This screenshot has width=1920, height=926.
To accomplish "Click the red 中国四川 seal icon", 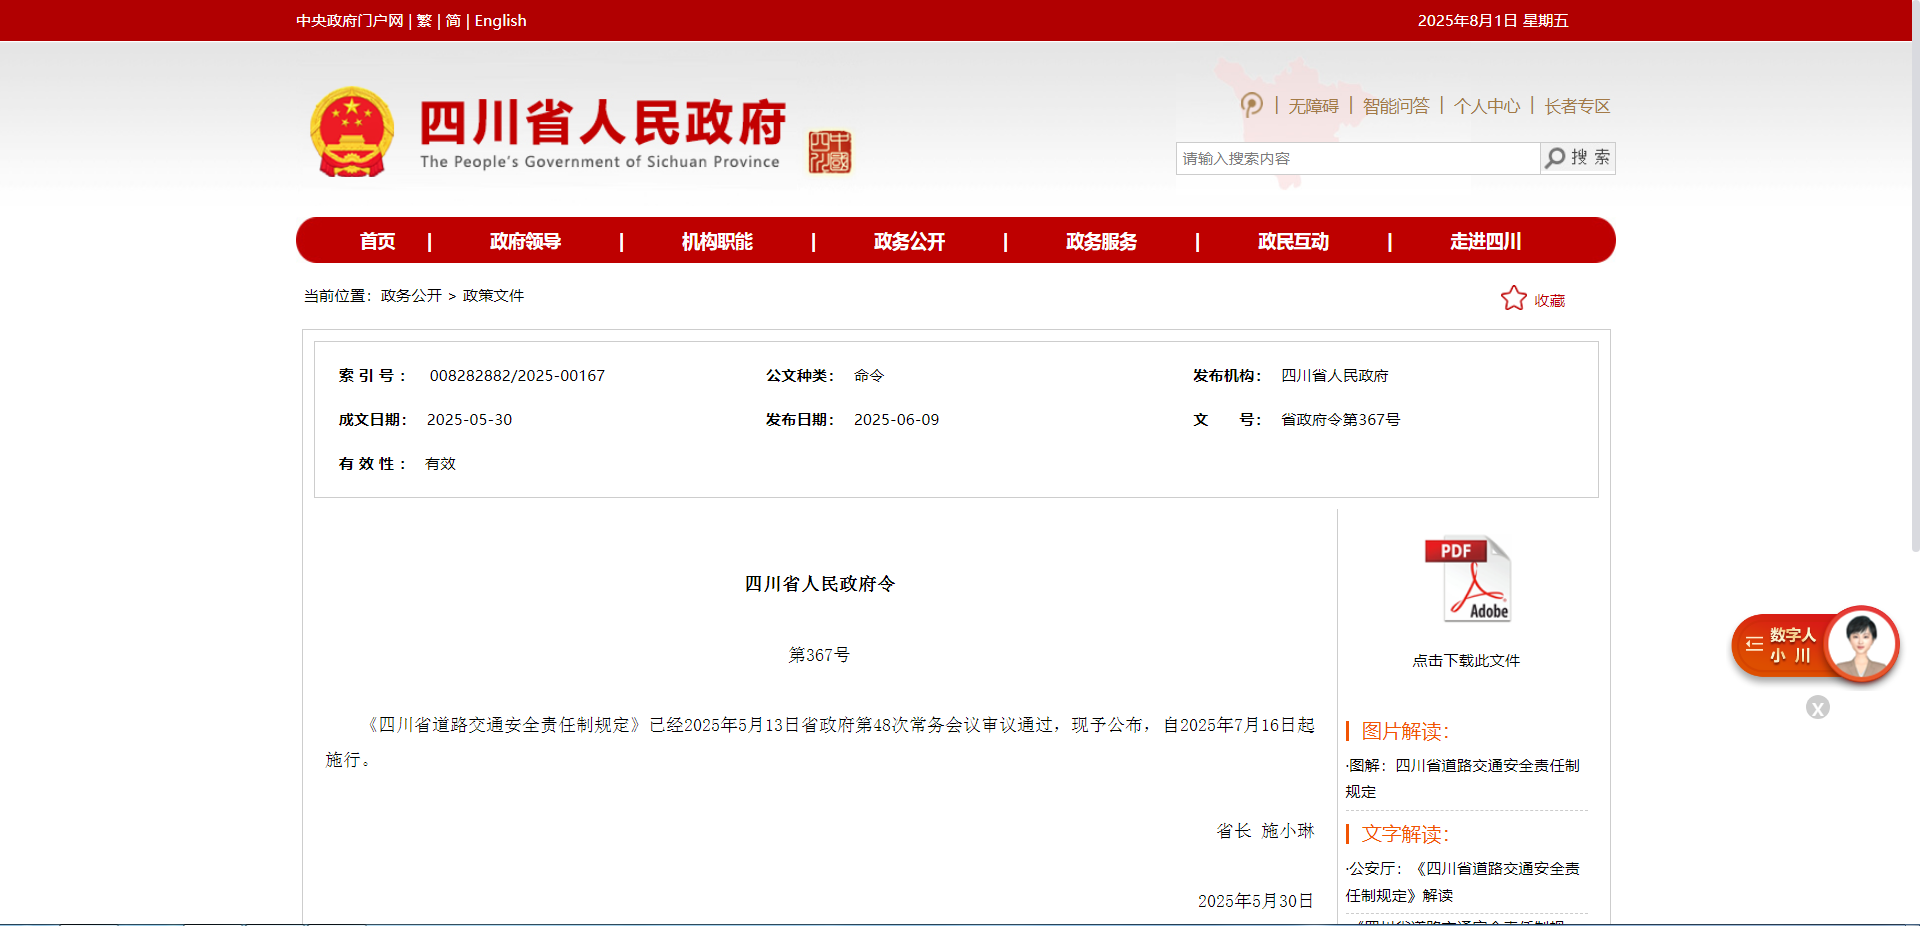I will point(829,152).
